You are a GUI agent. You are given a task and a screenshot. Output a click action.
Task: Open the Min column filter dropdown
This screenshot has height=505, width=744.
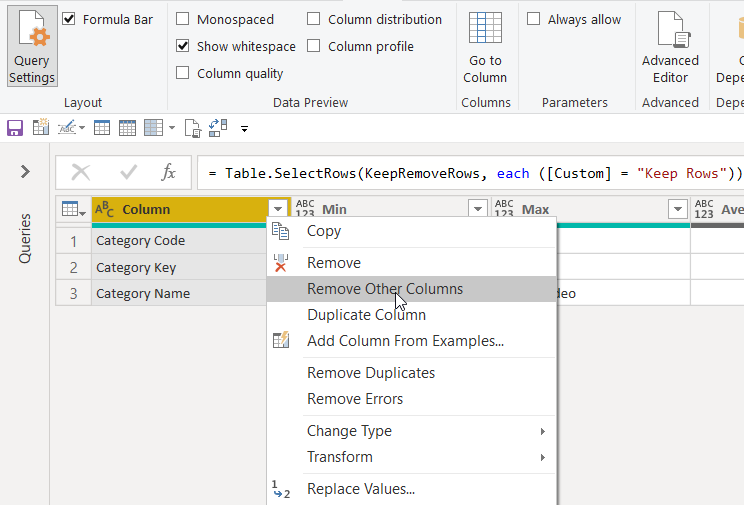(478, 210)
